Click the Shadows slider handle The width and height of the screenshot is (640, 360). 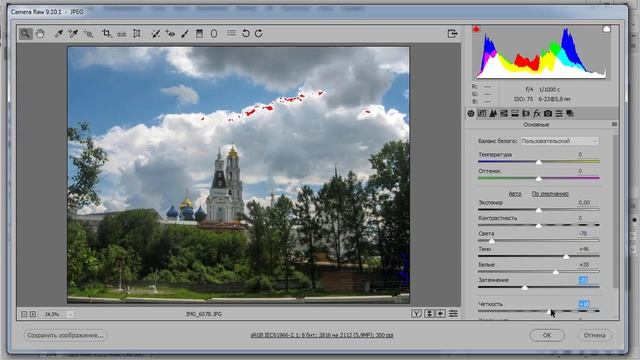566,256
